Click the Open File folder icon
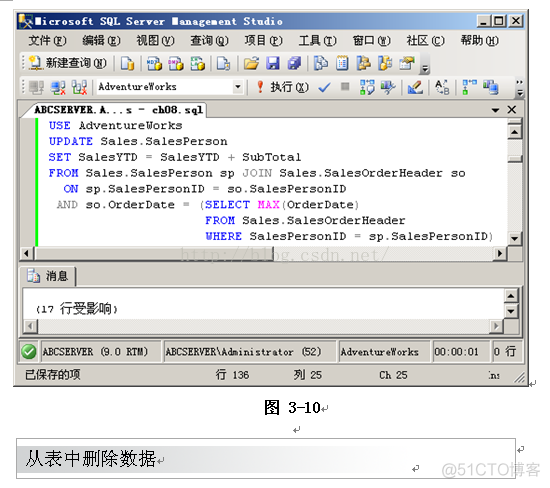Viewport: 550px width, 488px height. coord(251,63)
